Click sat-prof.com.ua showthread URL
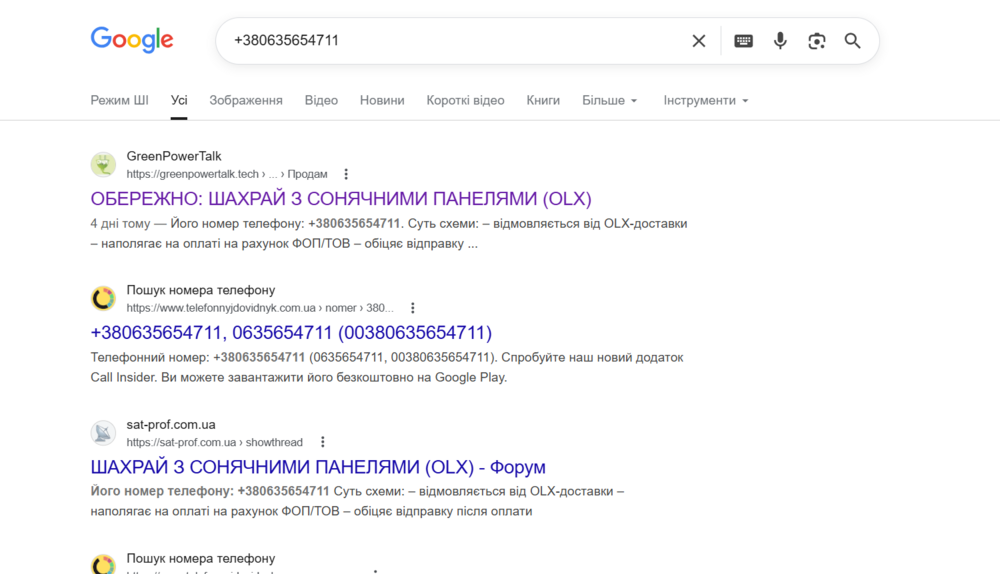This screenshot has height=574, width=1000. click(214, 442)
